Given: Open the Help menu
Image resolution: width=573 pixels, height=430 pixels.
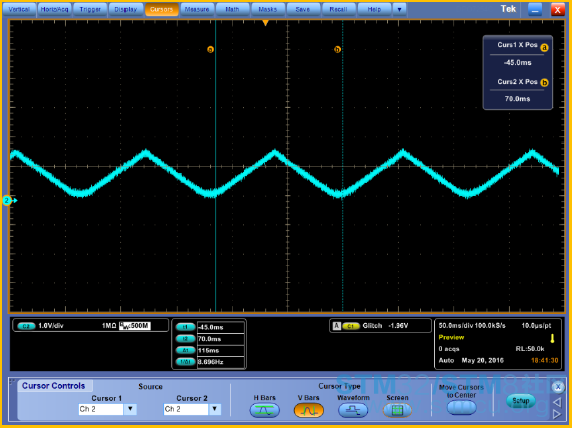Looking at the screenshot, I should pyautogui.click(x=374, y=9).
